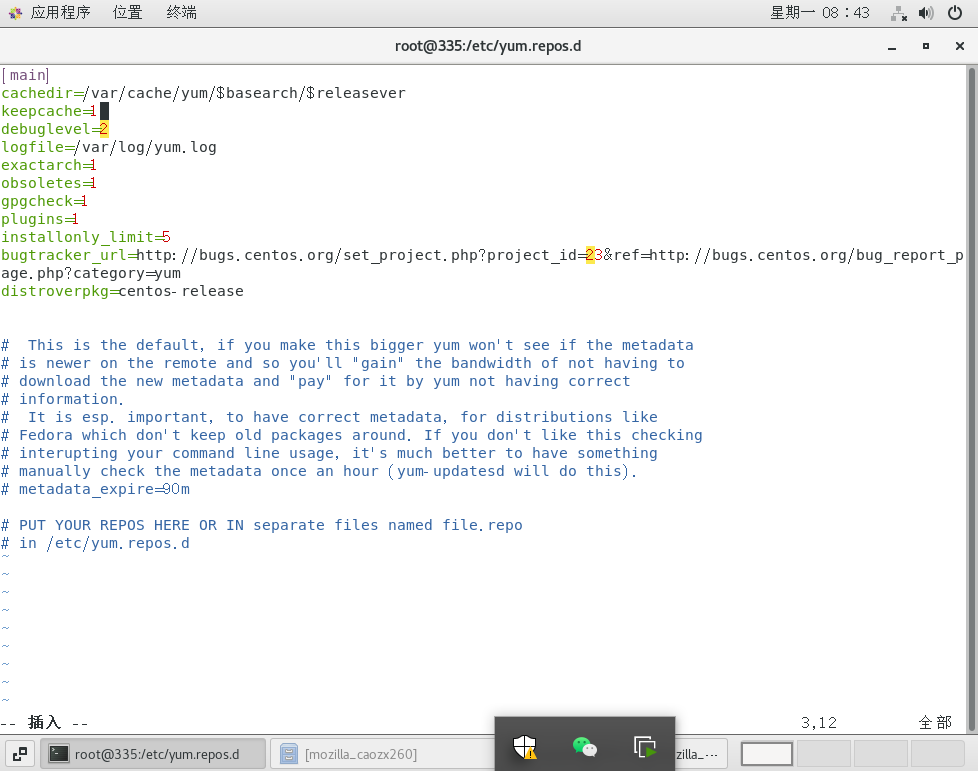Screen dimensions: 978x771
Task: Click comment 'manually check the metadata once'
Action: pyautogui.click(x=319, y=472)
